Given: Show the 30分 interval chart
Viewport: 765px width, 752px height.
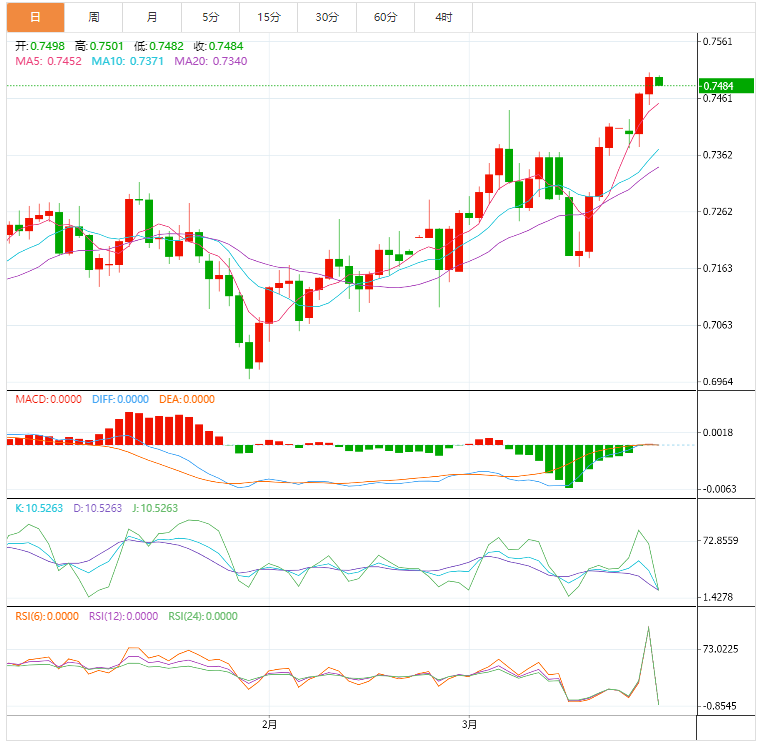Looking at the screenshot, I should 327,17.
